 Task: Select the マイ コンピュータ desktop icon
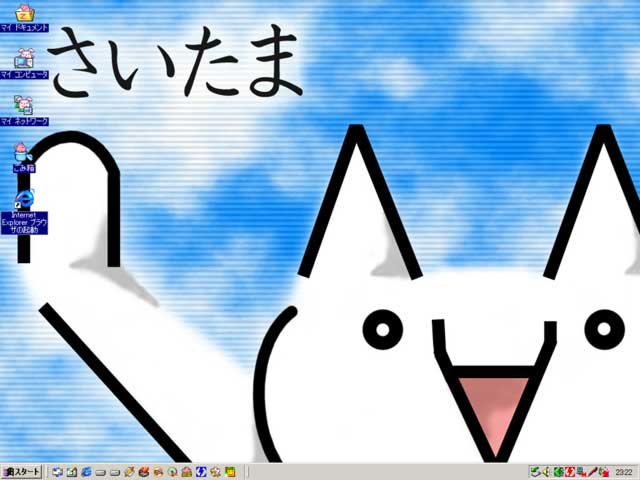23,62
